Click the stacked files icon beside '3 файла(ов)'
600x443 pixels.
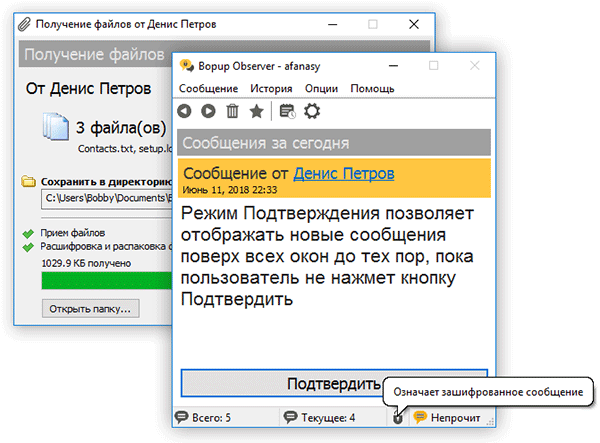56,126
